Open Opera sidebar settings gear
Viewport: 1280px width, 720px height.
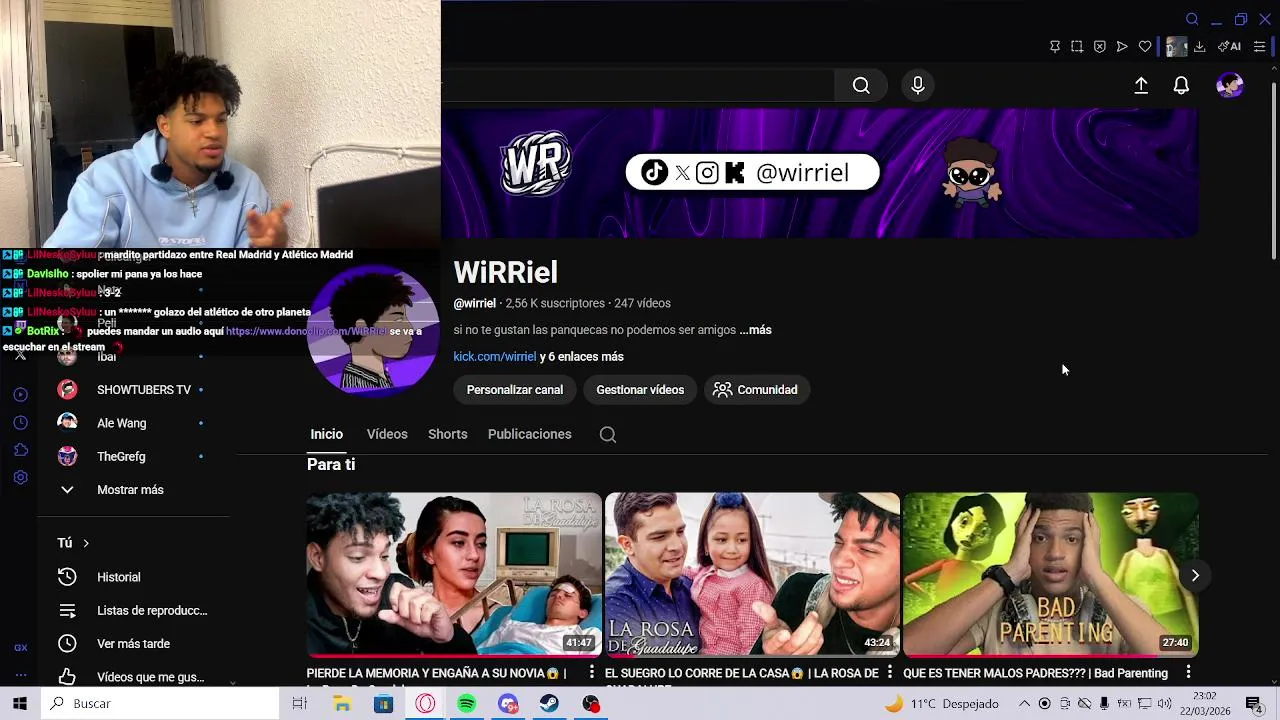pos(20,478)
